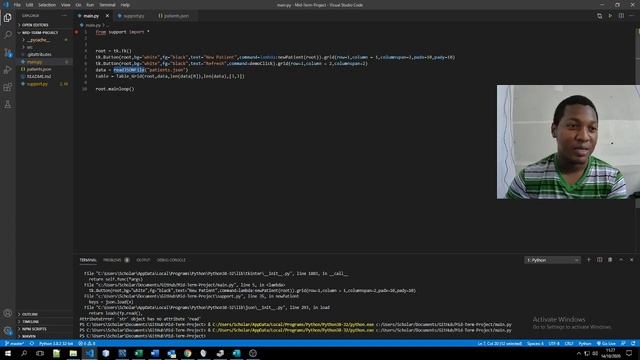Open the Search view in the activity bar
This screenshot has width=640, height=360.
coord(8,35)
